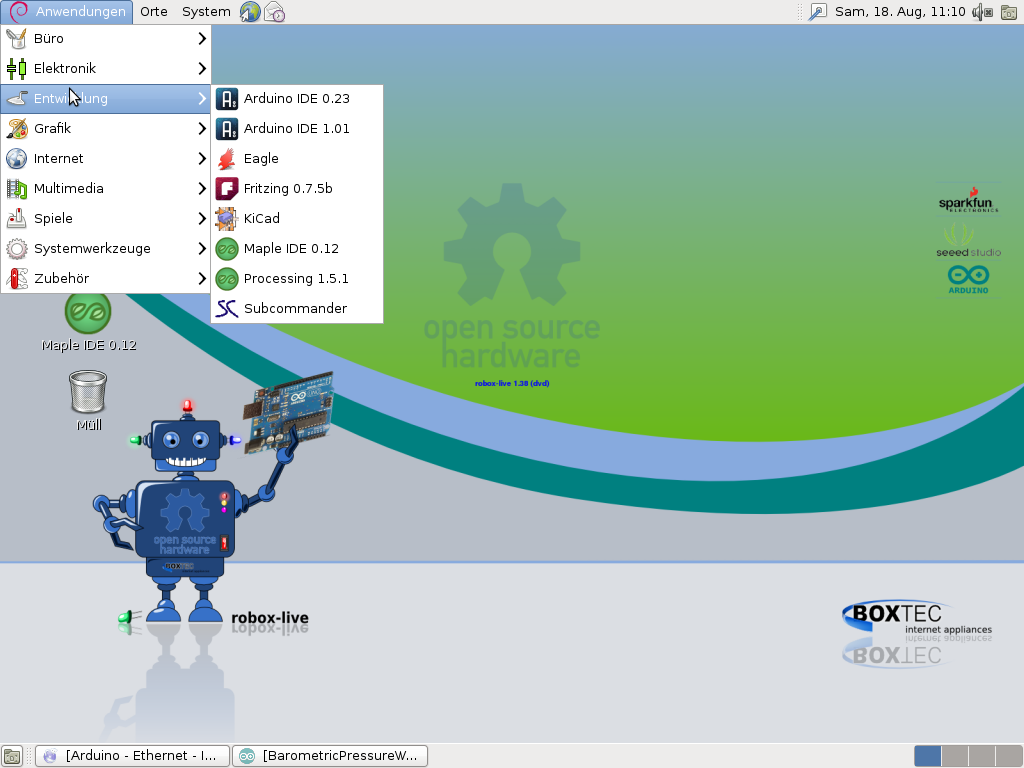Viewport: 1024px width, 768px height.
Task: Click the top-right panel window icon
Action: 1009,12
